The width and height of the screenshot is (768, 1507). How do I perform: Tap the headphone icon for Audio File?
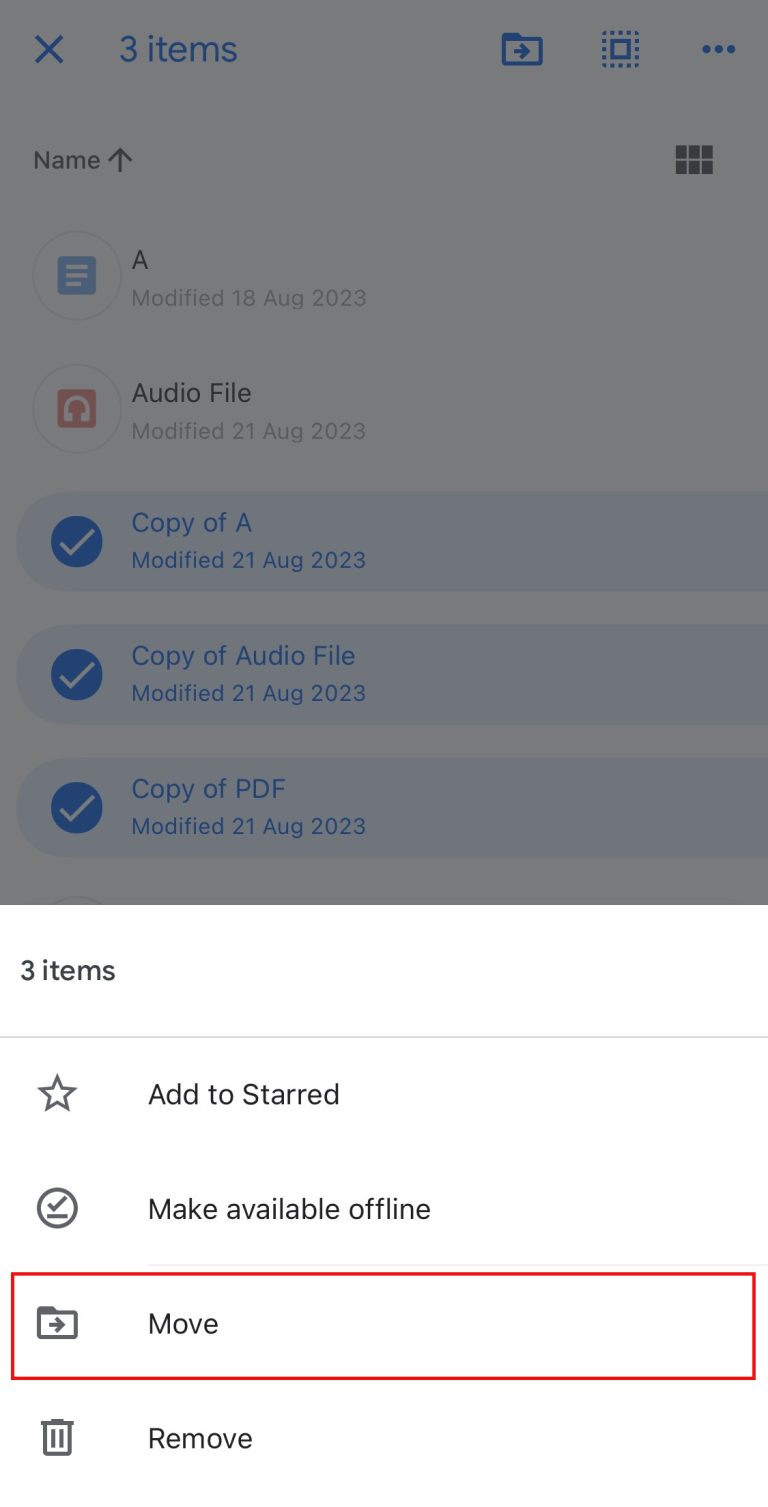click(x=77, y=409)
